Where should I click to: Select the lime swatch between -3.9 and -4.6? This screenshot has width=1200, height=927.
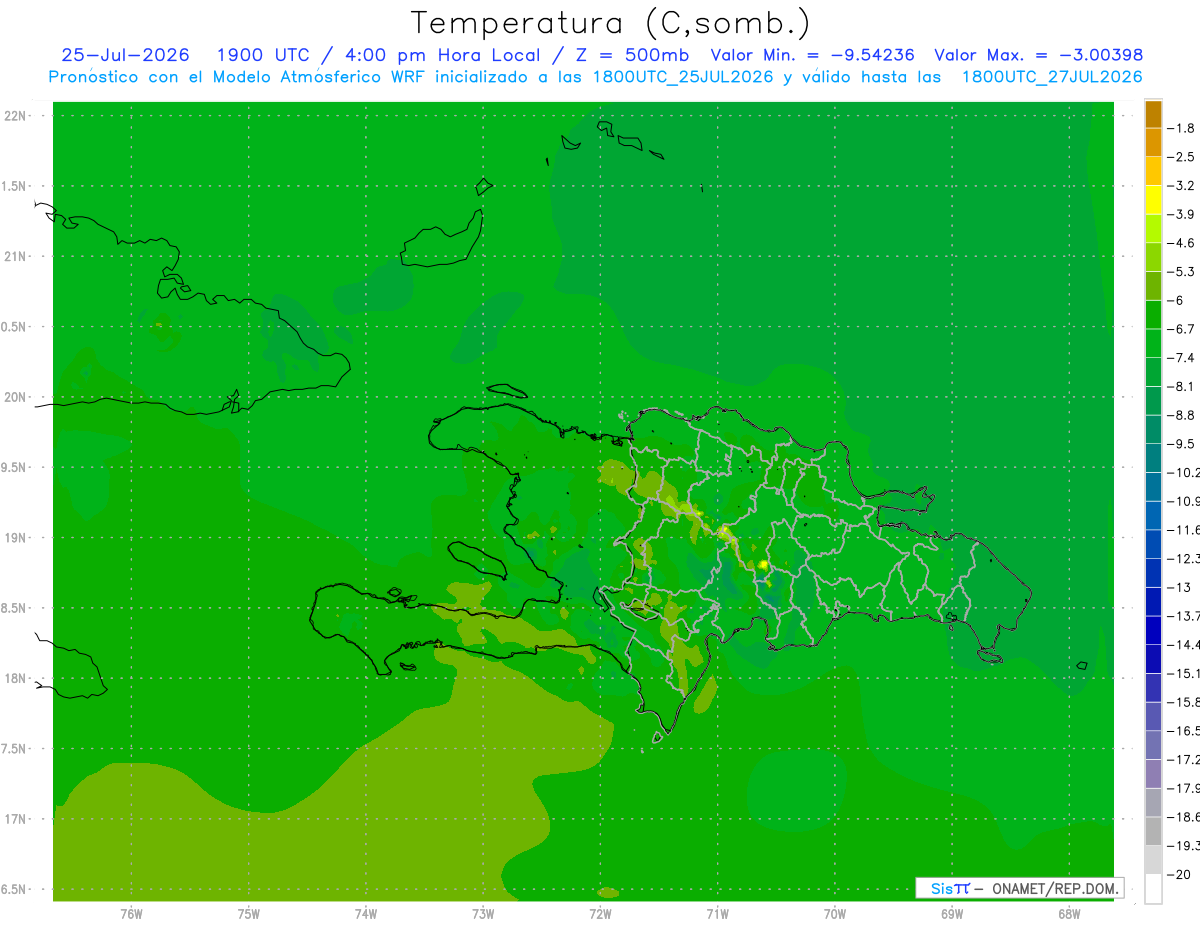click(1153, 229)
